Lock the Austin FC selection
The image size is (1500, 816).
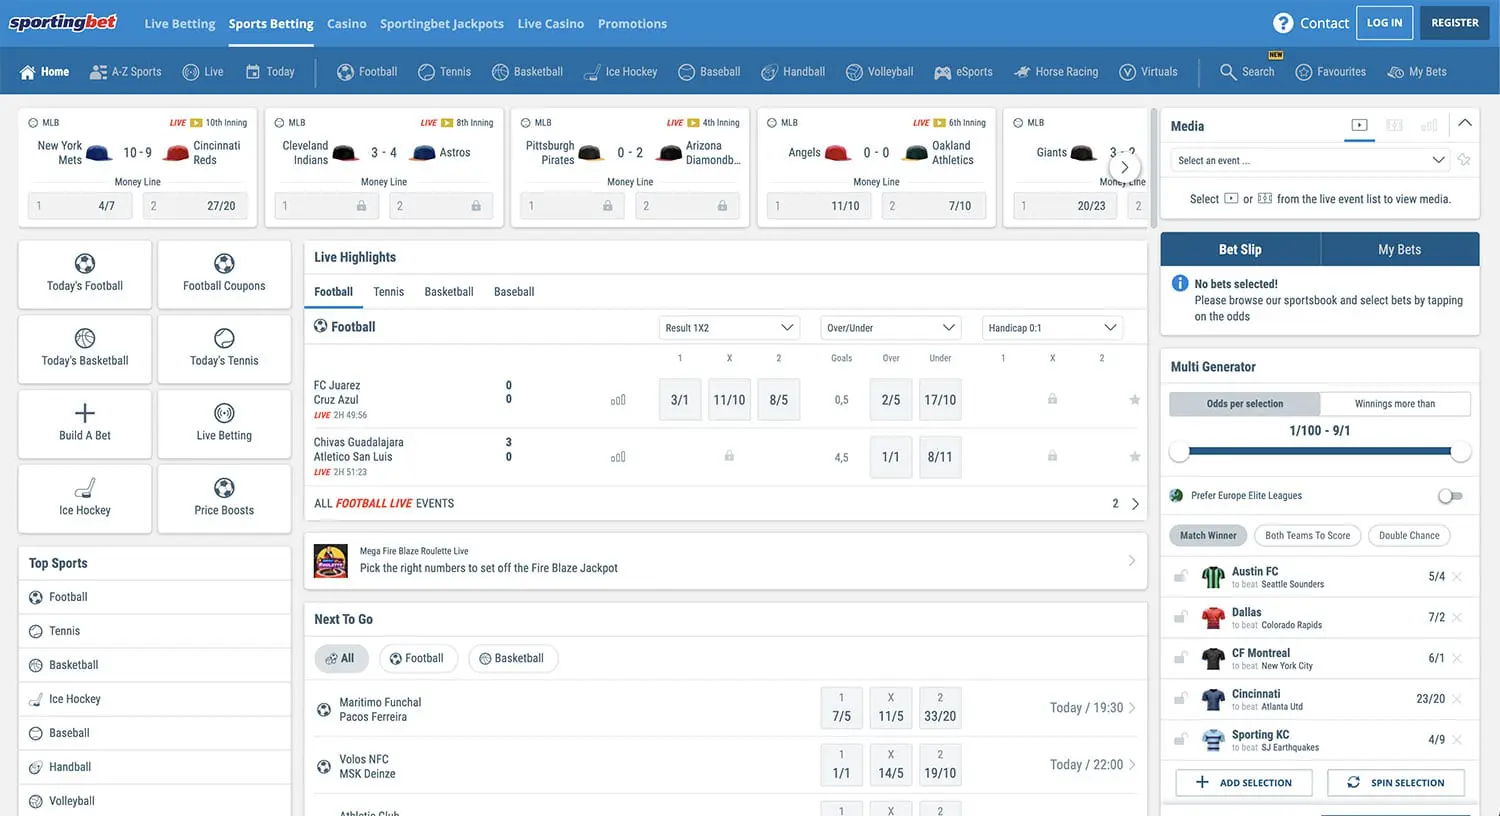[x=1181, y=577]
